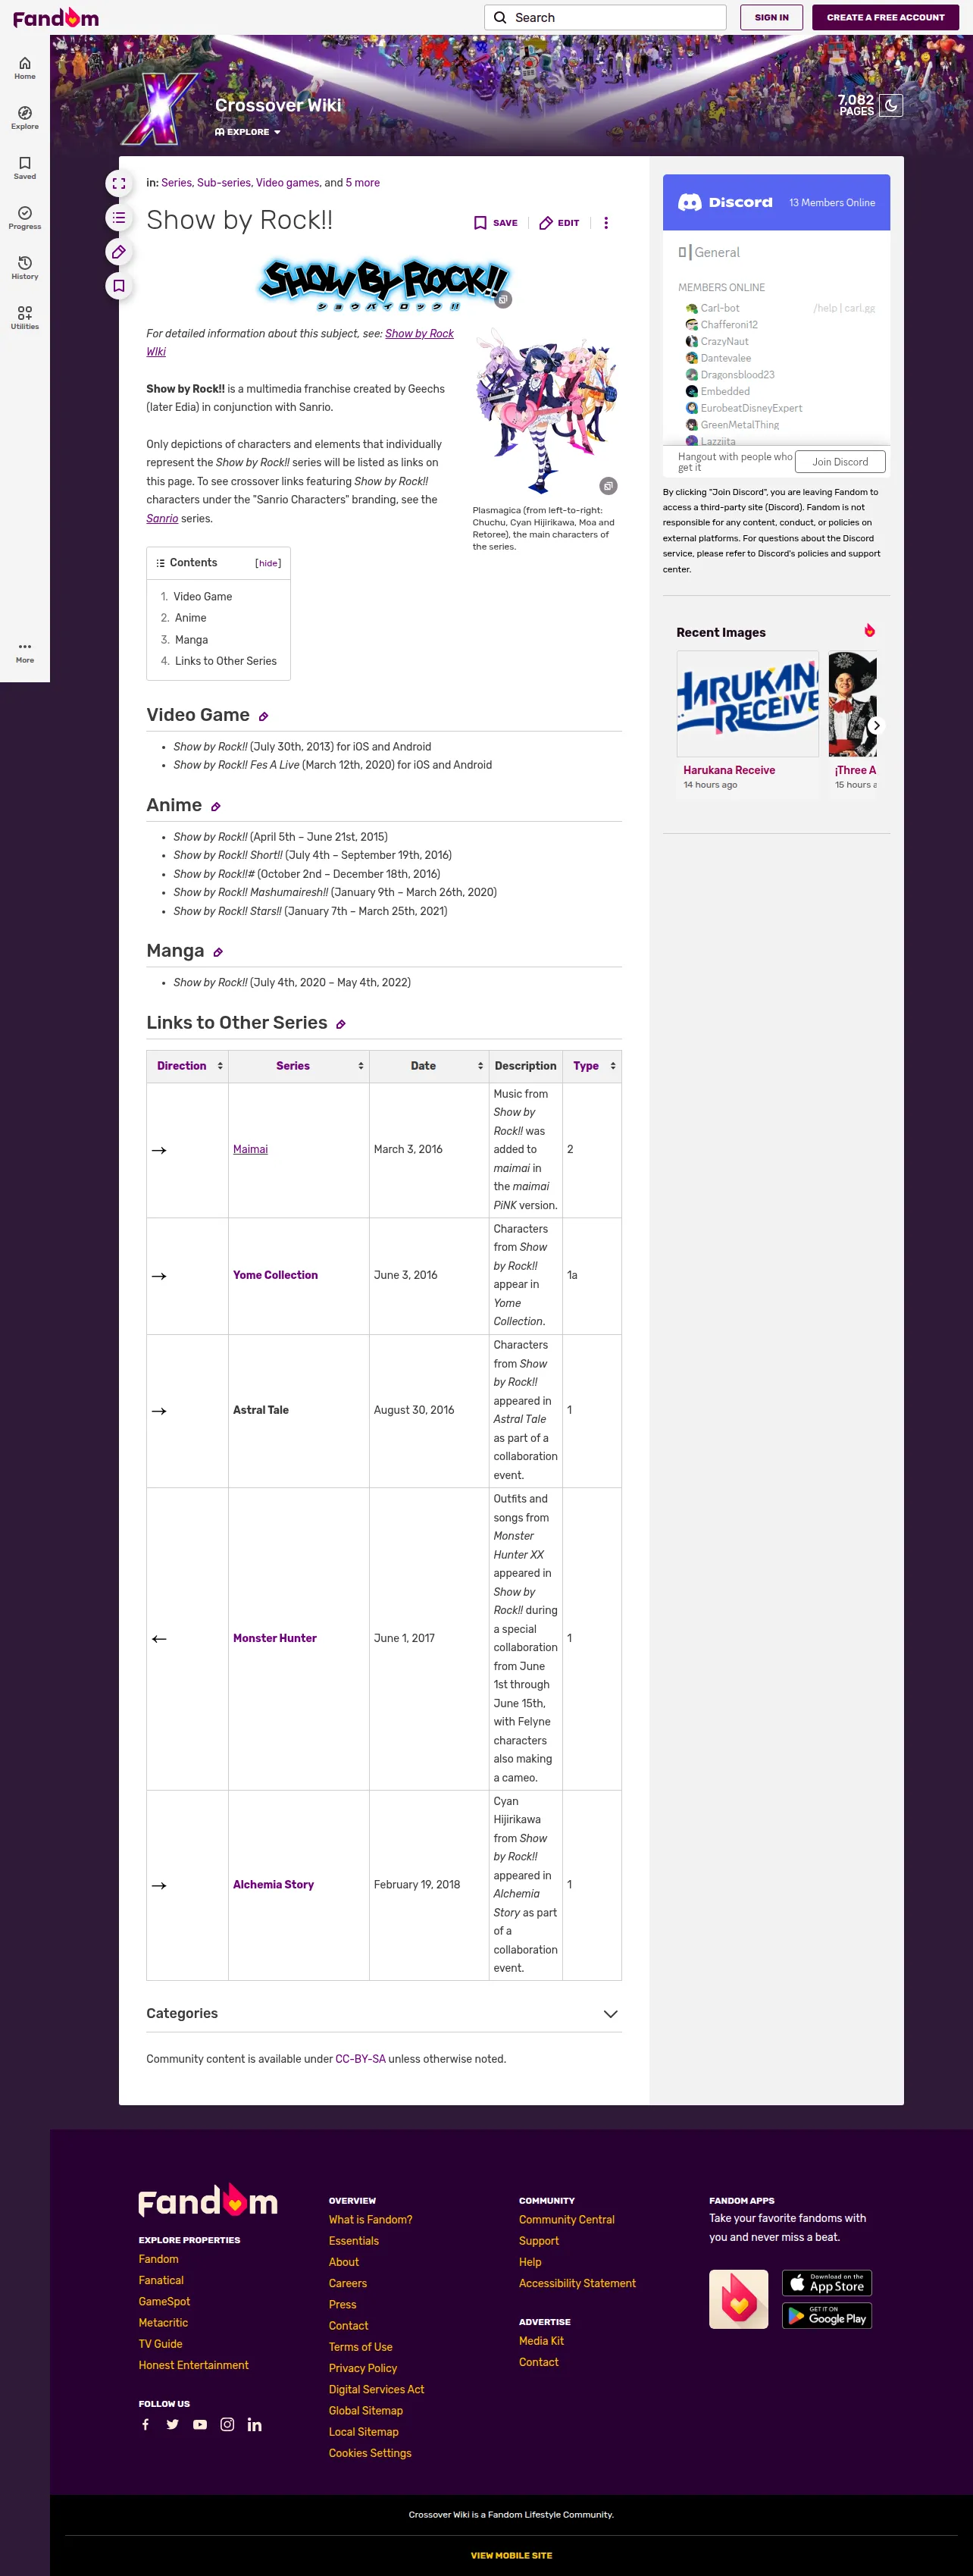Open Cookies Settings in the footer
973x2576 pixels.
click(370, 2453)
